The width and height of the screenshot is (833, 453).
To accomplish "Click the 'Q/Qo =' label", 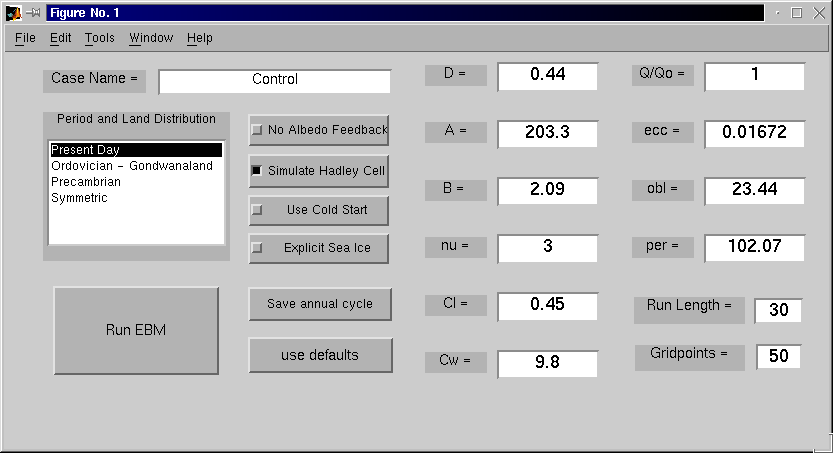I will (662, 75).
